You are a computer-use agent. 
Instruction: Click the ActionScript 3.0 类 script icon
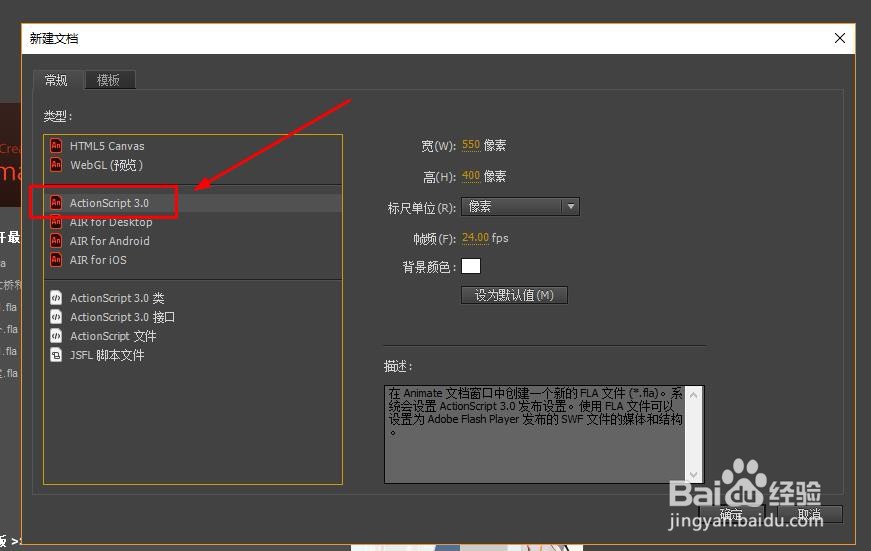[56, 298]
